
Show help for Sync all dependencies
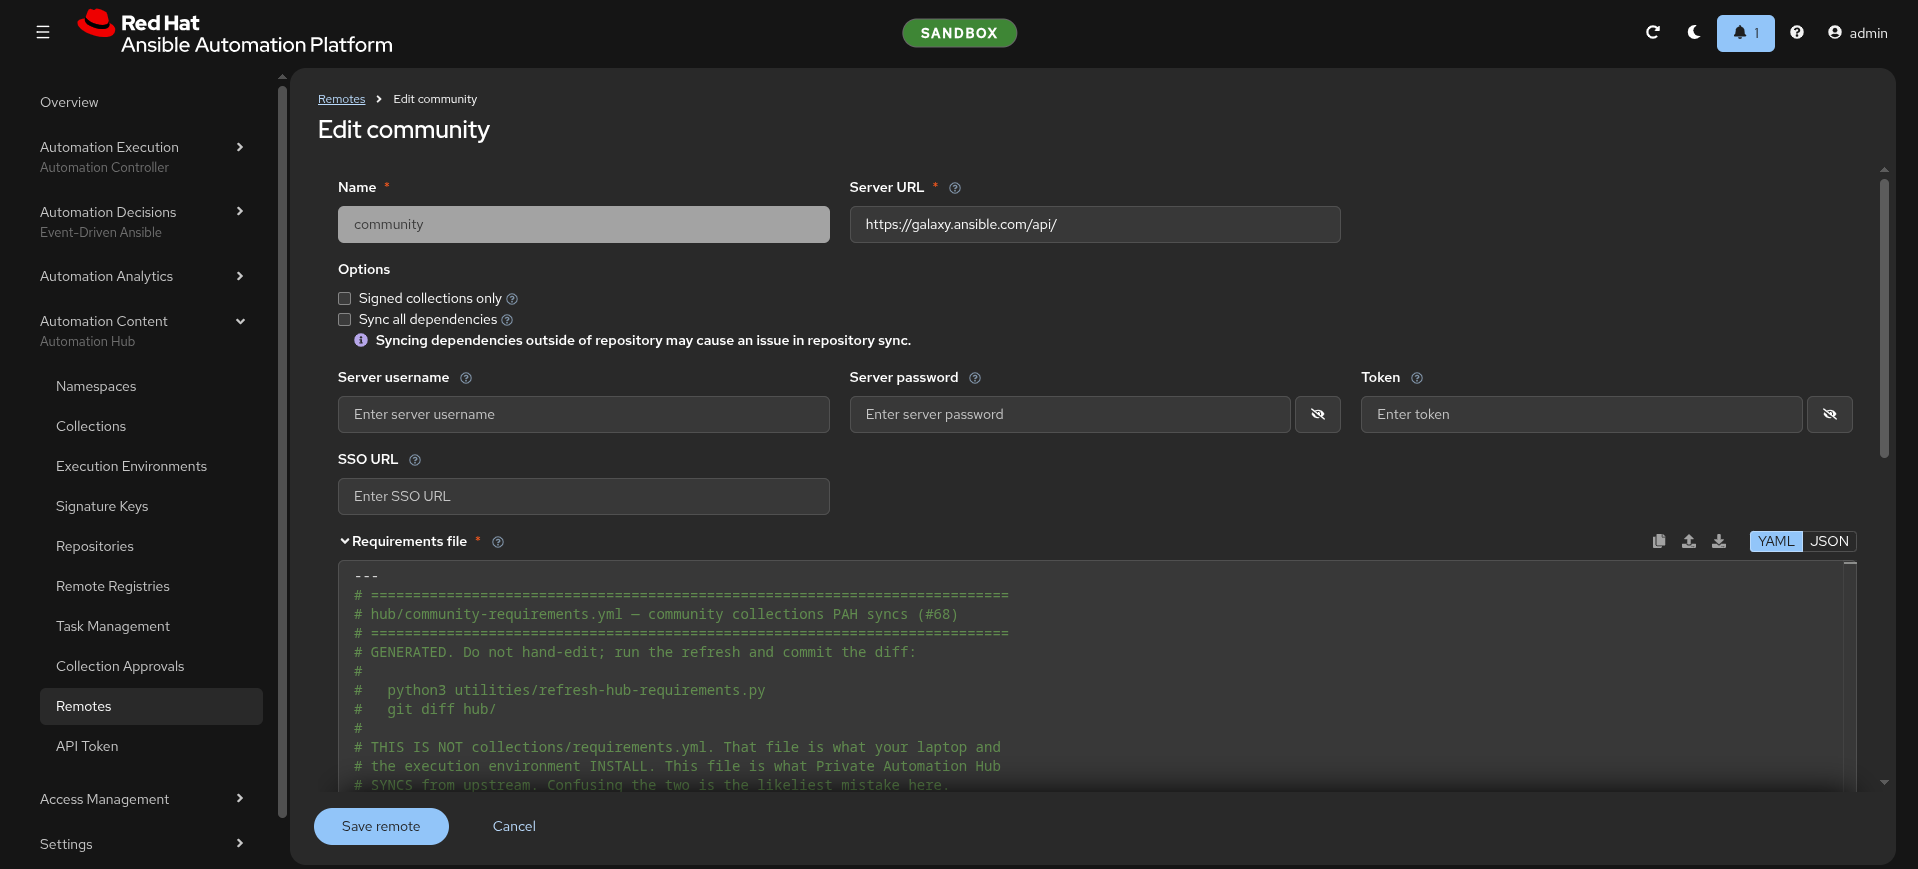tap(507, 320)
